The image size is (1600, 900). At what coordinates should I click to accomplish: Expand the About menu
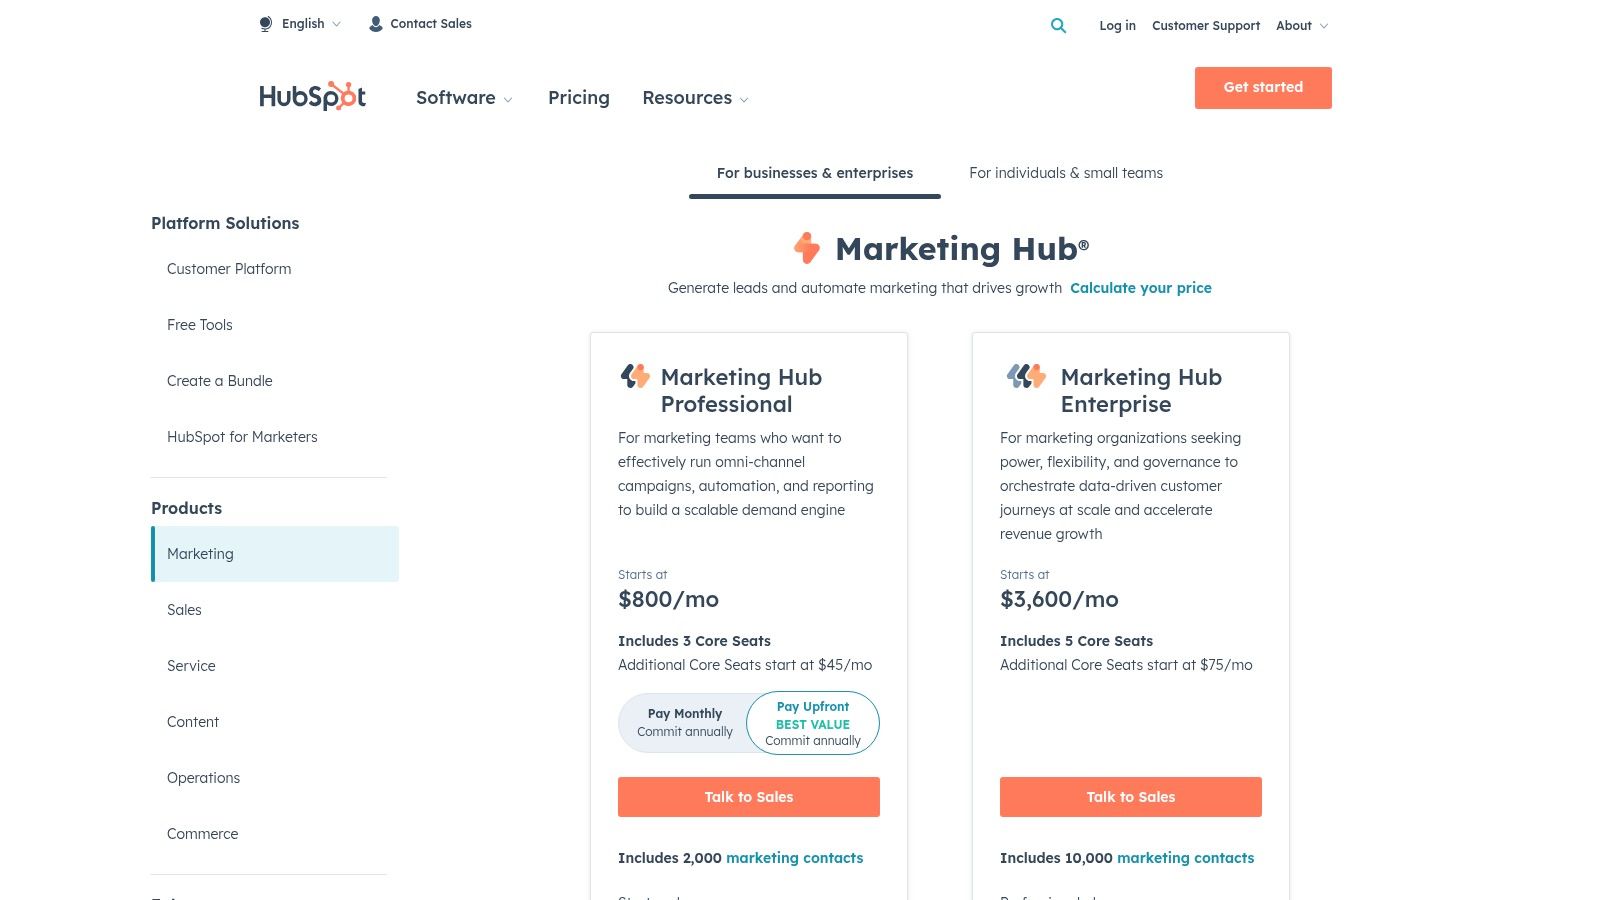(1302, 26)
